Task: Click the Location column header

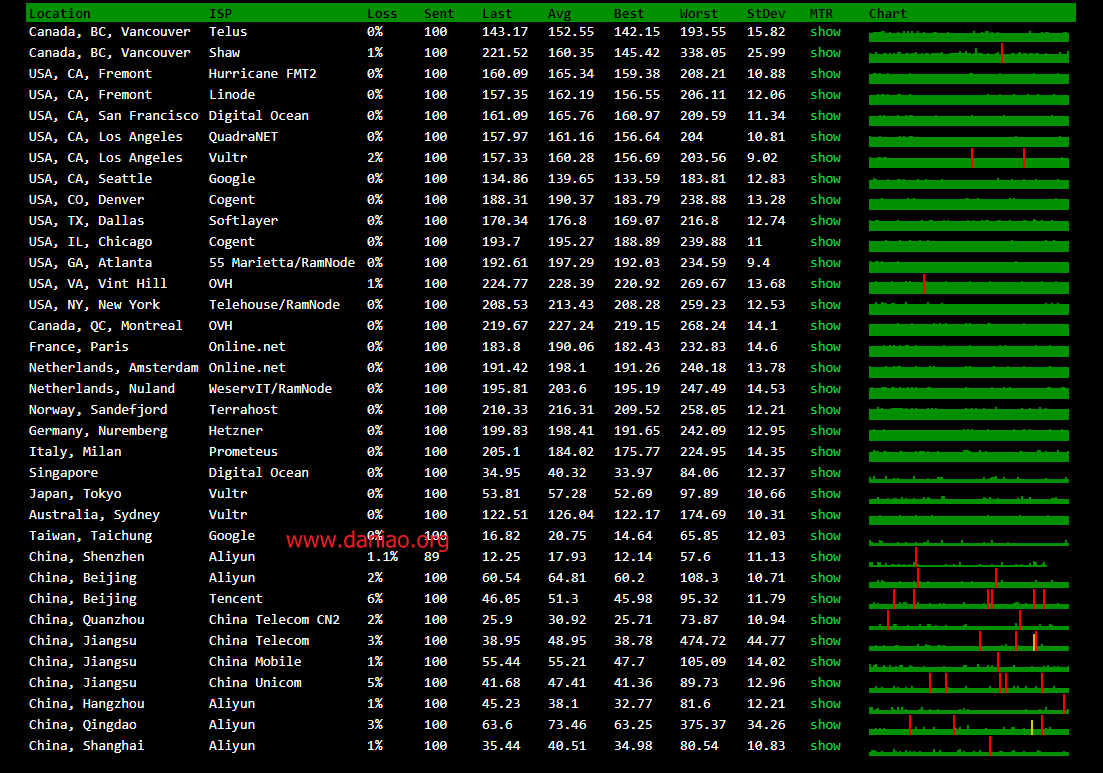Action: pyautogui.click(x=60, y=13)
